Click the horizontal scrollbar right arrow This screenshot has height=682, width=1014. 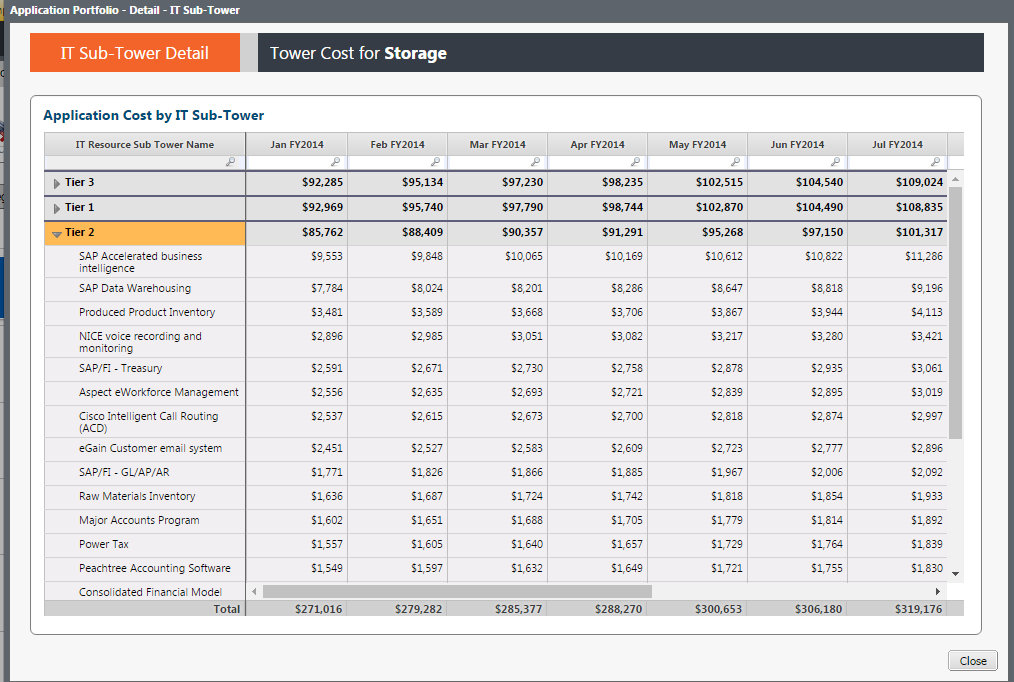point(938,591)
